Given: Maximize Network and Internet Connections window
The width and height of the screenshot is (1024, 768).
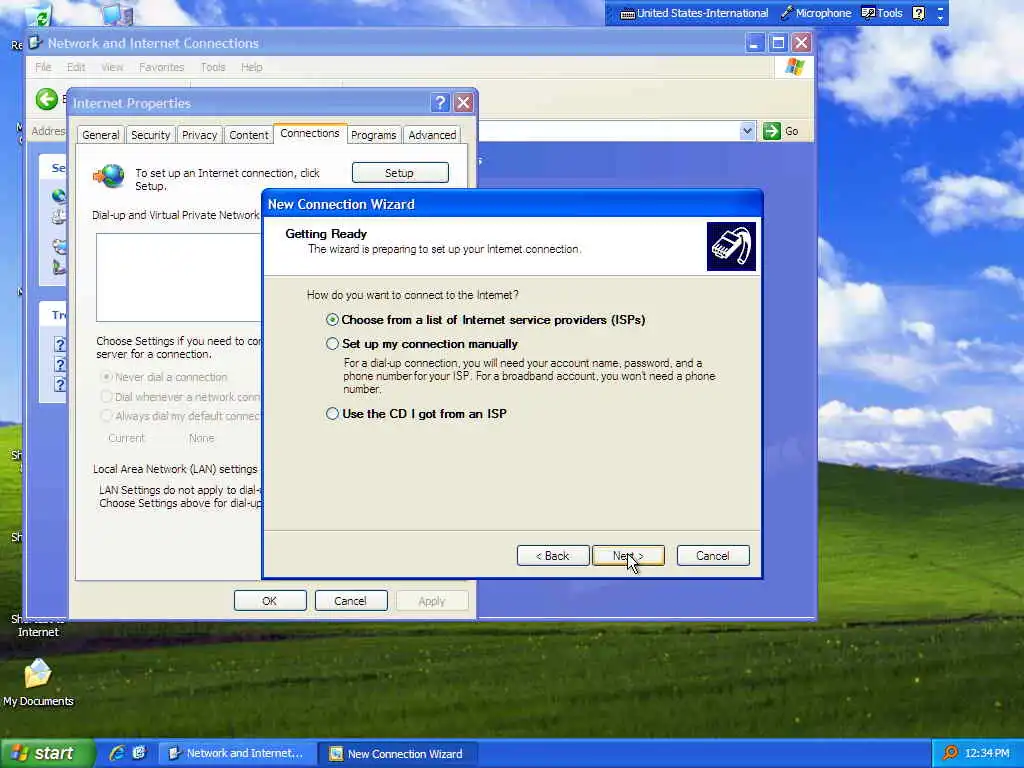Looking at the screenshot, I should tap(778, 43).
